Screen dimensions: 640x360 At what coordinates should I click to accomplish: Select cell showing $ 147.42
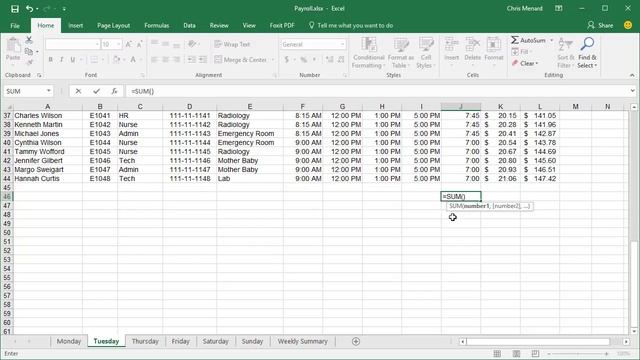point(540,179)
